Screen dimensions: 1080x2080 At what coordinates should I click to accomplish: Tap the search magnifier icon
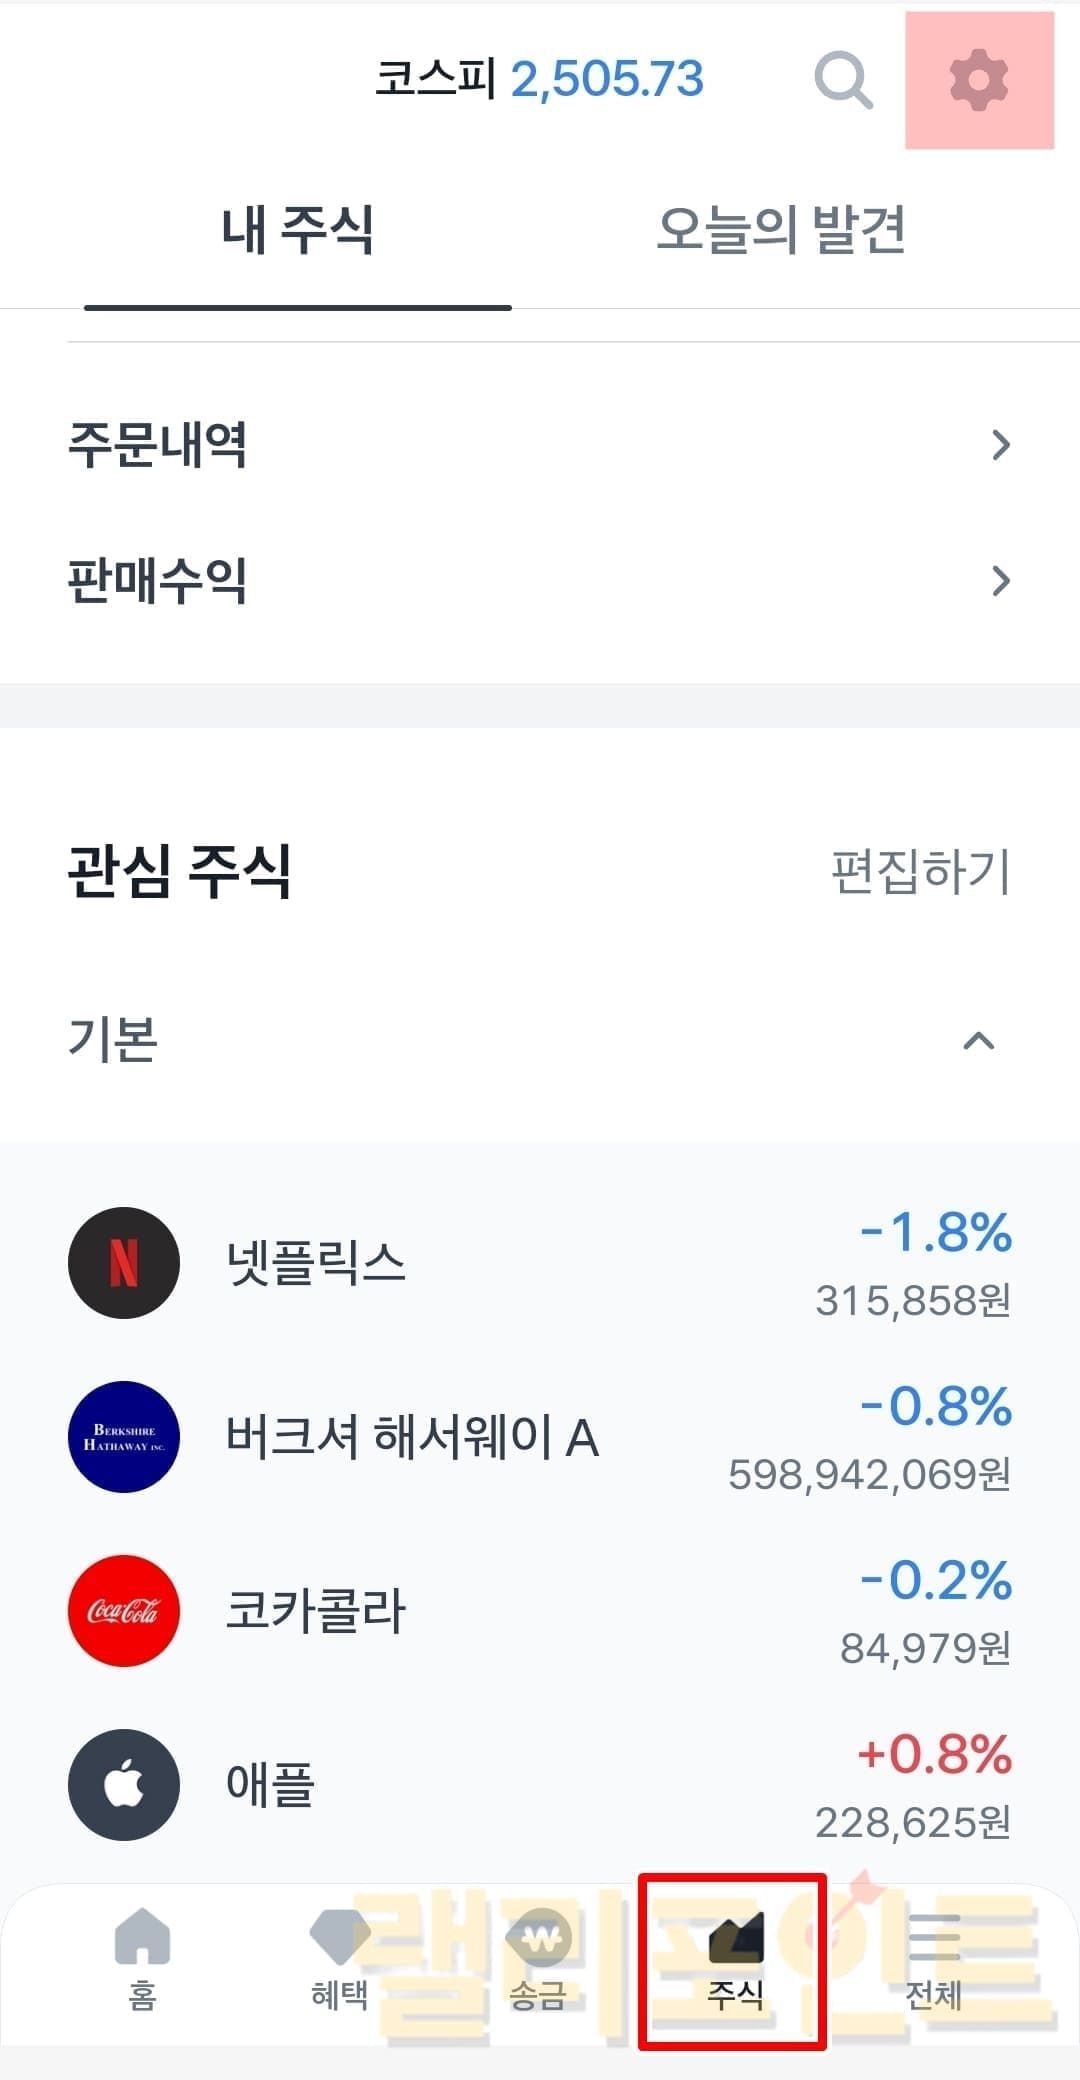843,80
